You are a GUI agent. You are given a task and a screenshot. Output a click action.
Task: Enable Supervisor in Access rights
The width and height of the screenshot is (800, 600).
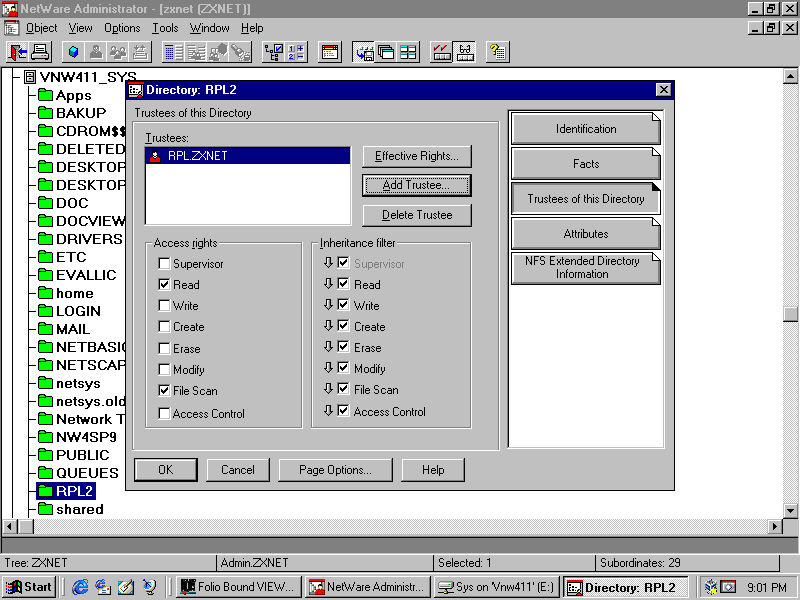tap(164, 264)
